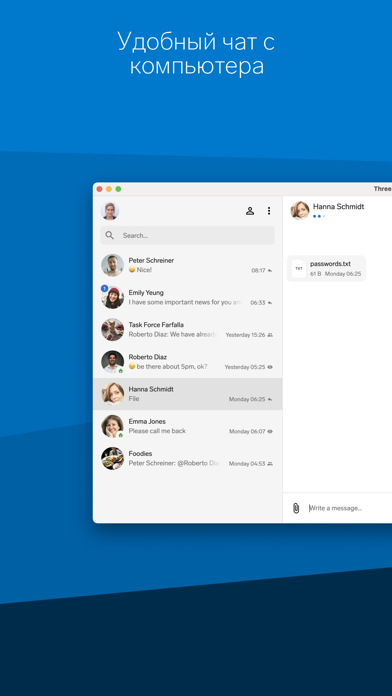Click group icon beside Monday 04:53

(270, 463)
